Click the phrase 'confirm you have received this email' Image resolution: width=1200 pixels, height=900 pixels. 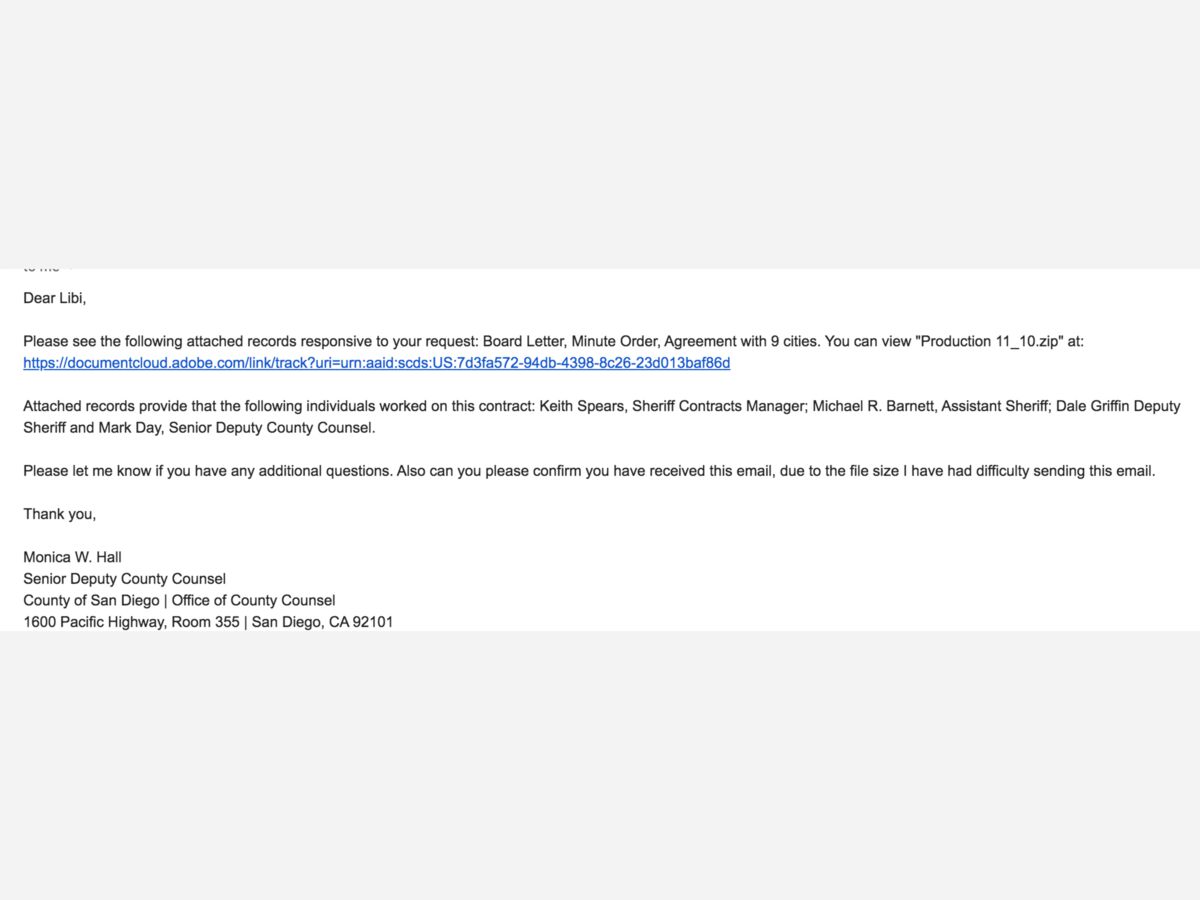(x=653, y=471)
